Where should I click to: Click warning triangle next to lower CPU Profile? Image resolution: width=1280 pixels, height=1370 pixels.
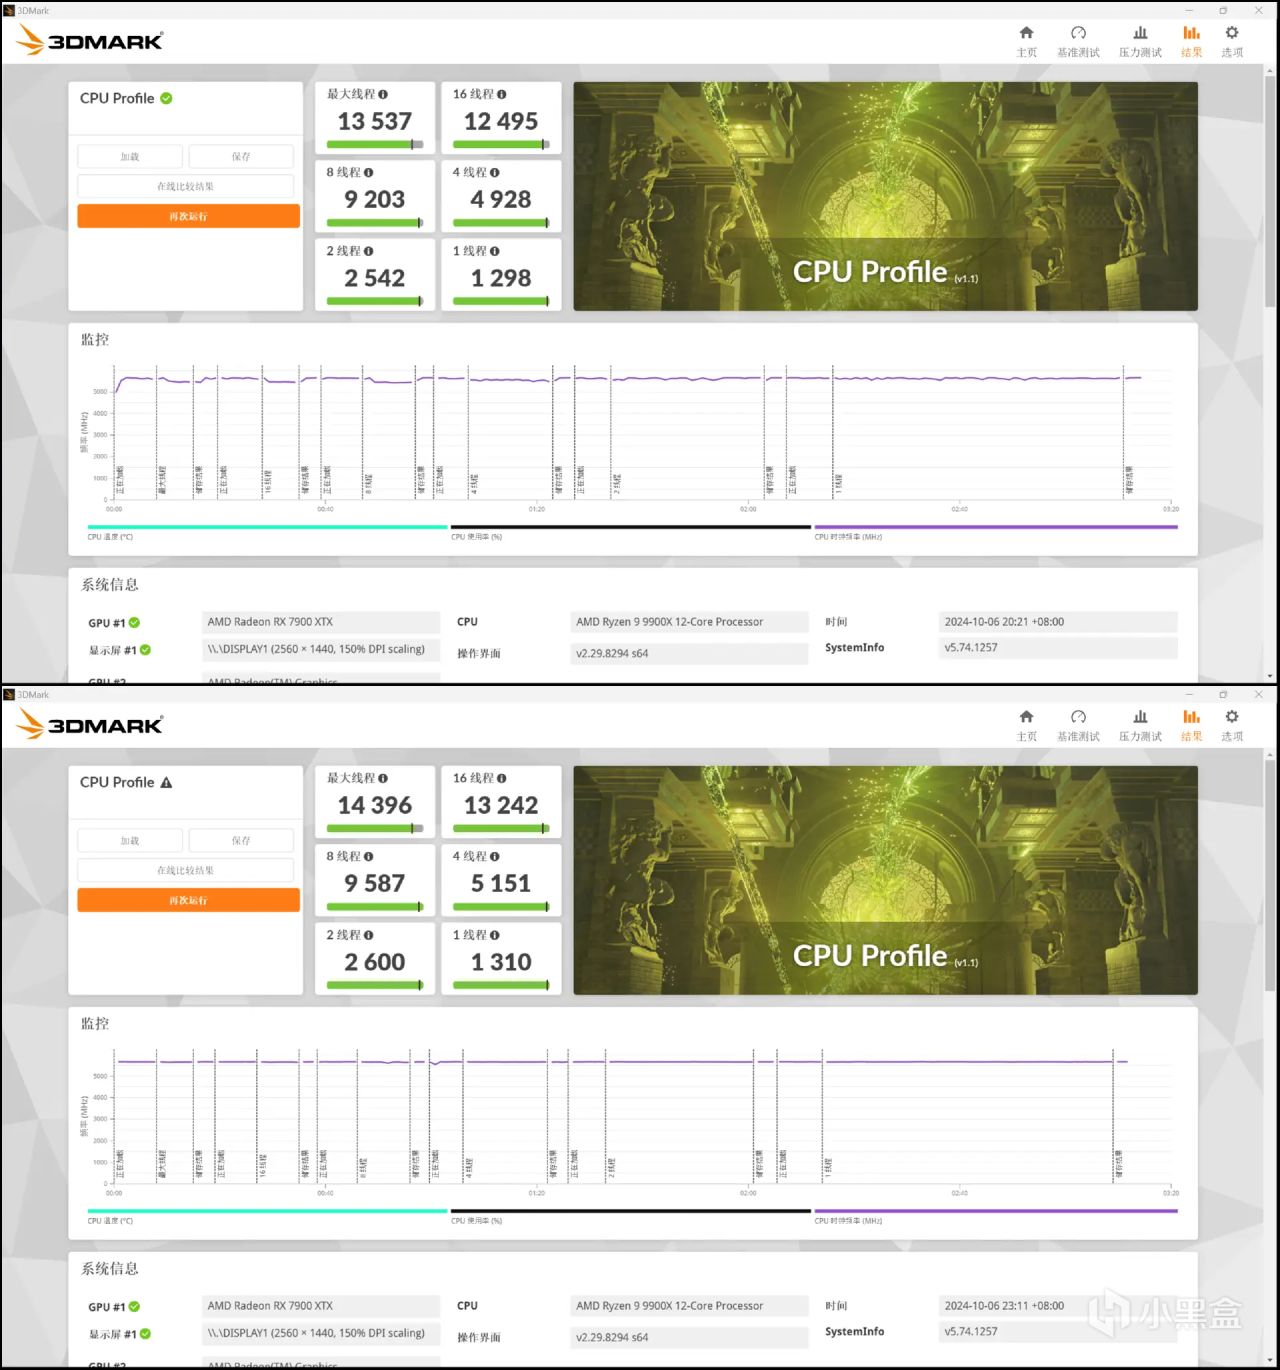point(166,782)
